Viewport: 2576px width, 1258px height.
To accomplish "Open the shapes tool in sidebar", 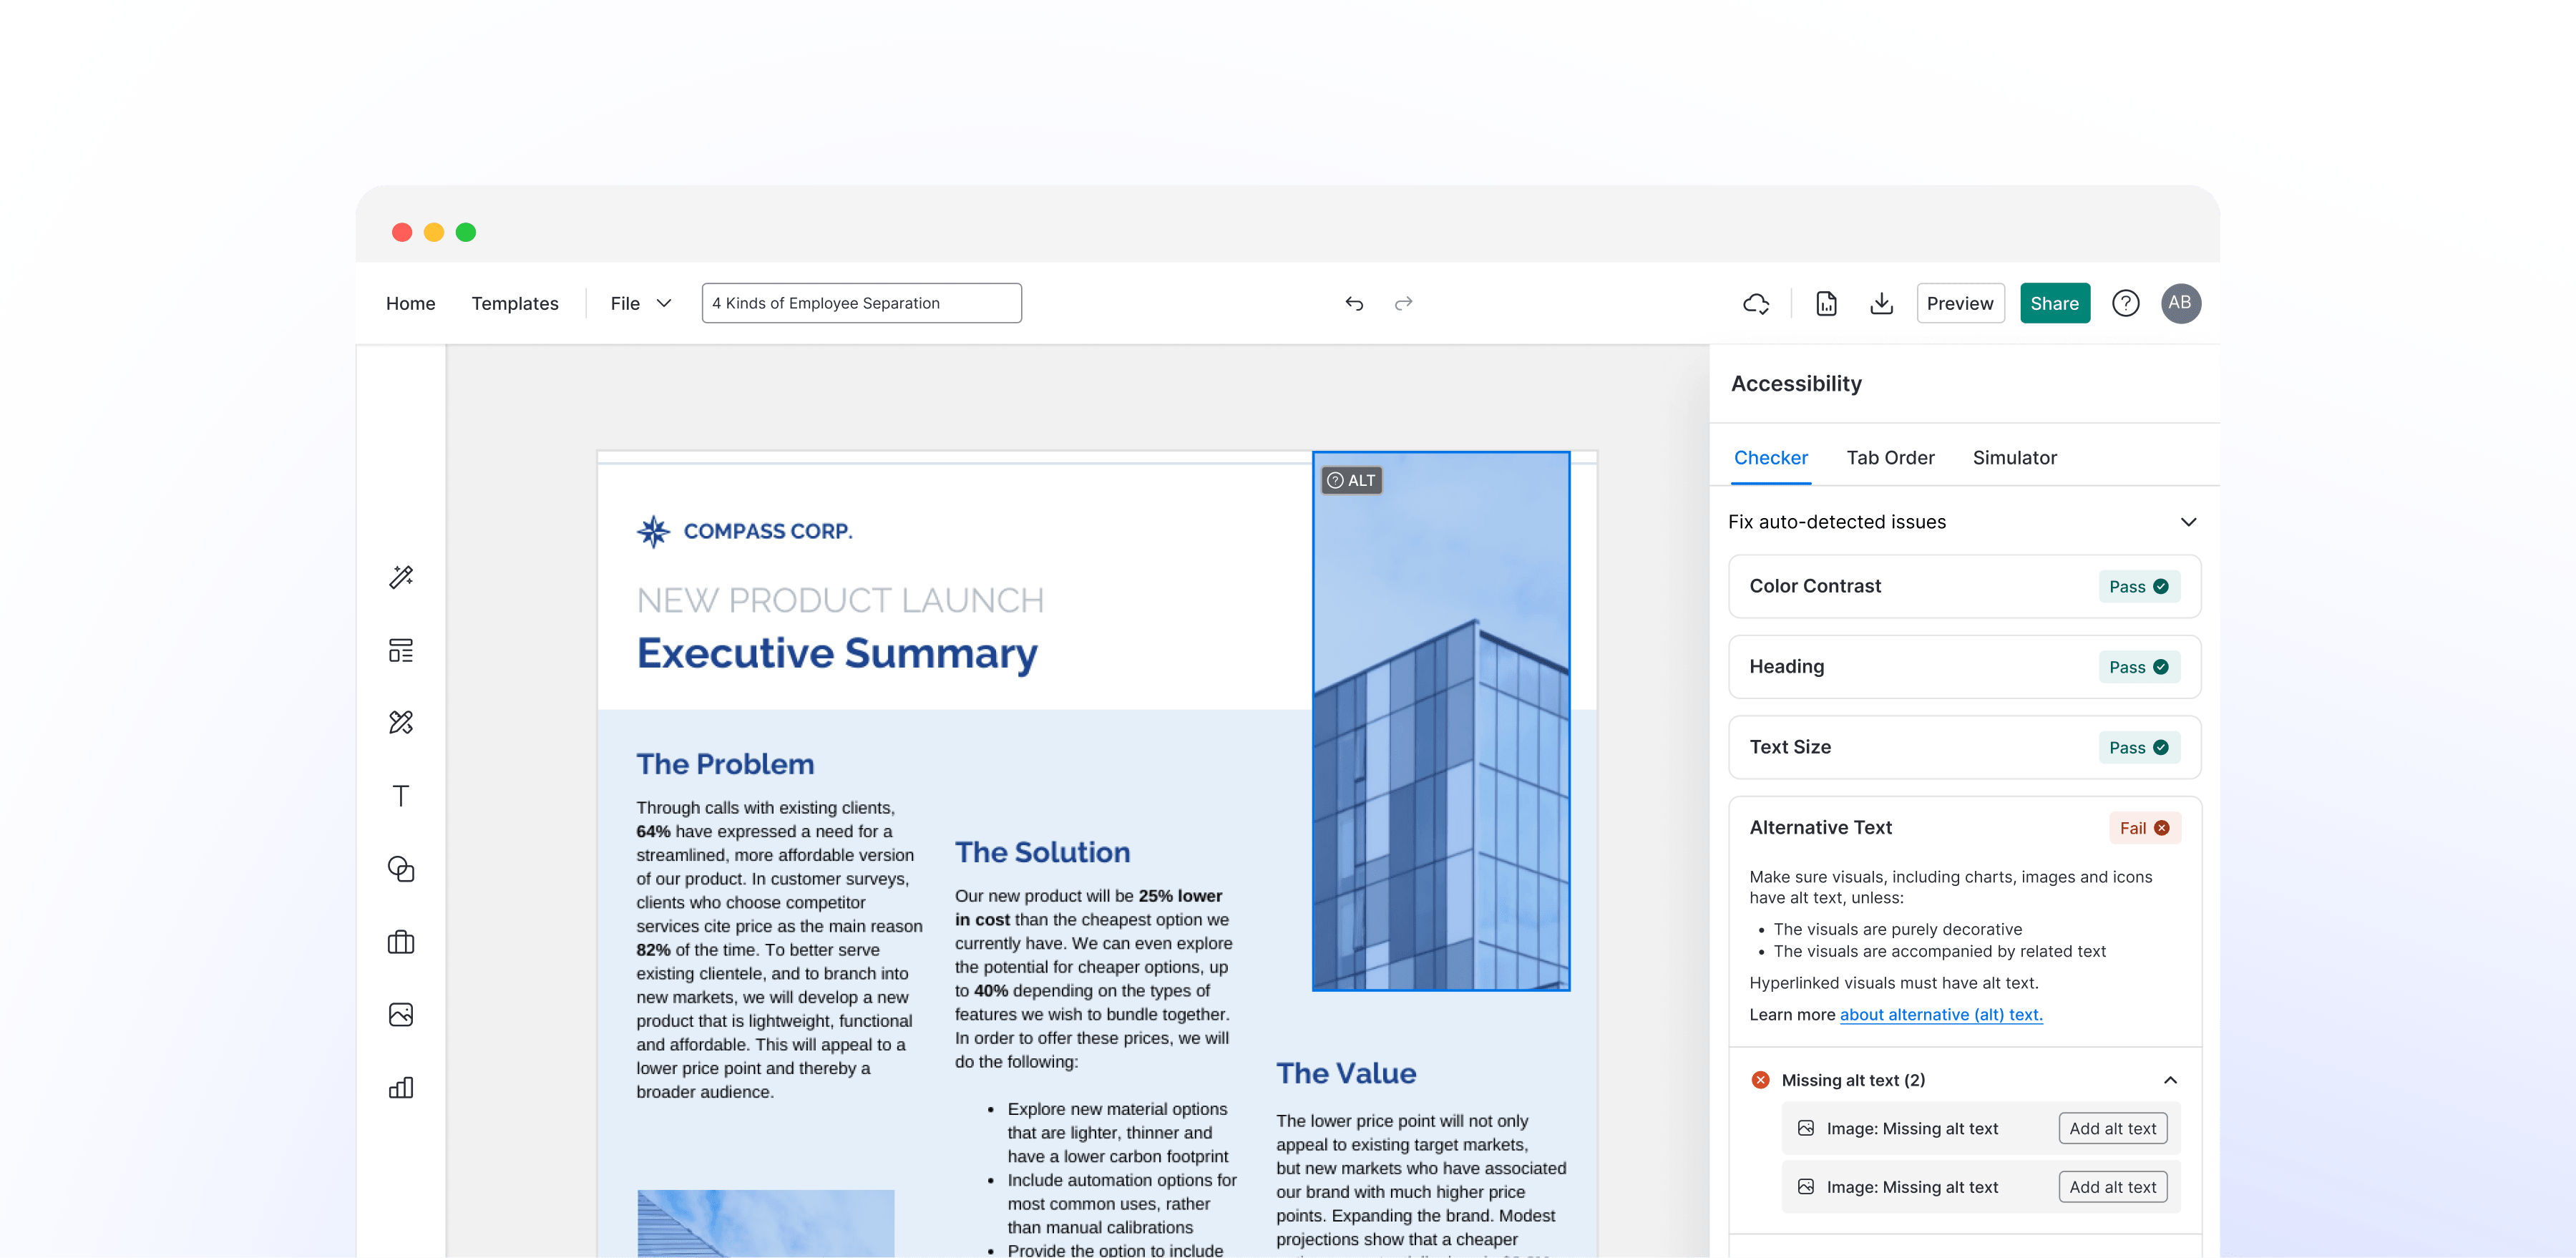I will [x=401, y=868].
